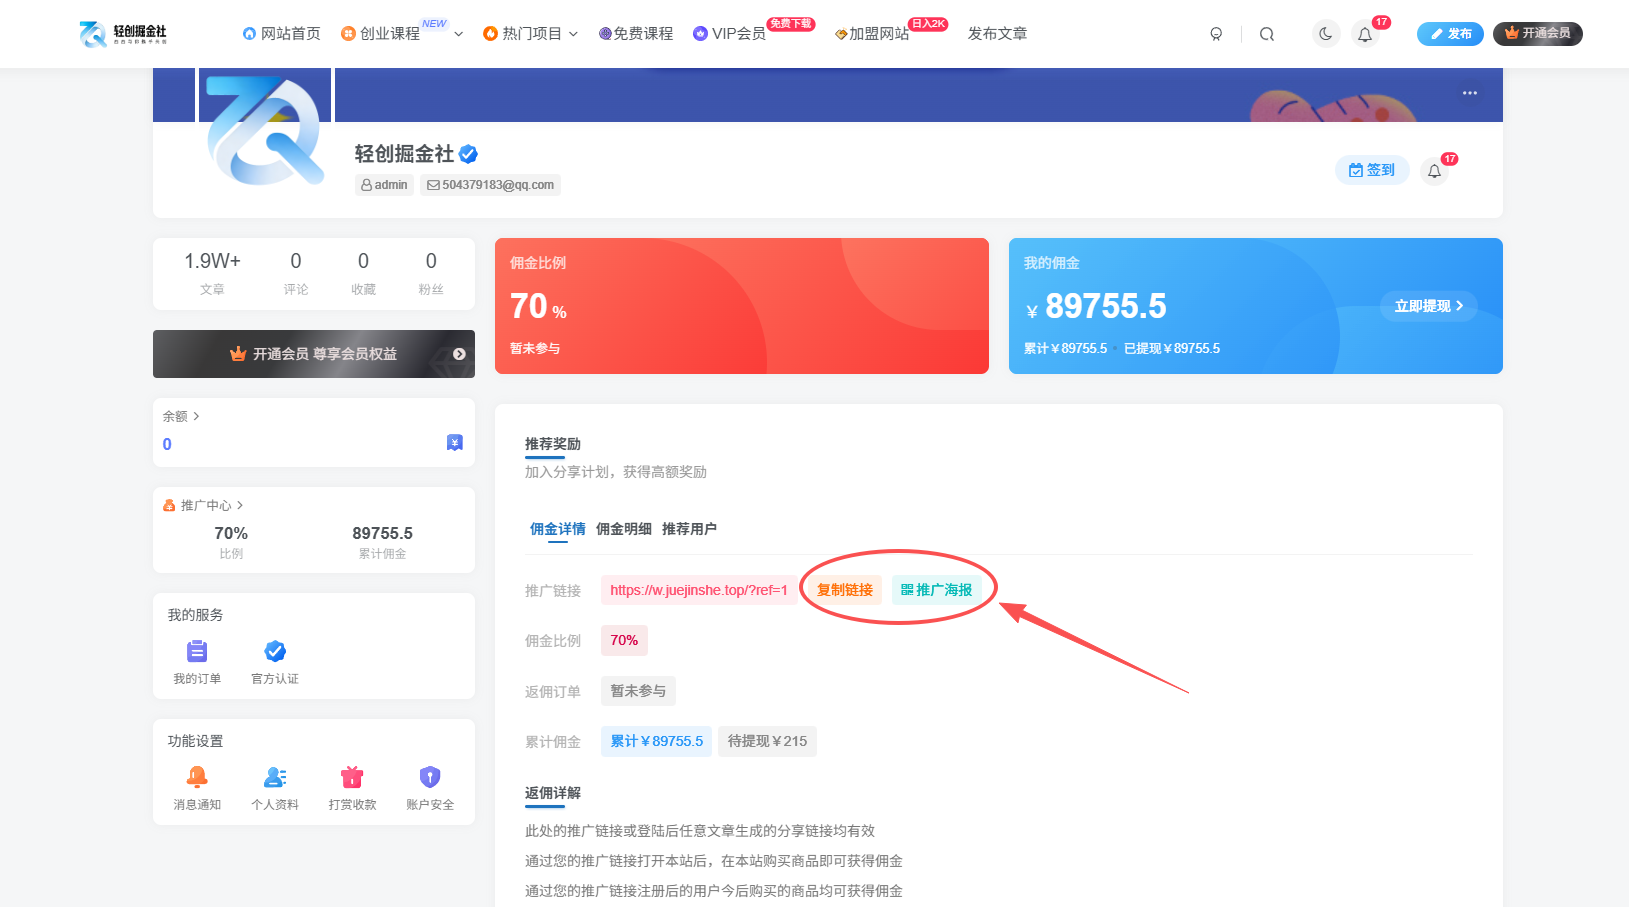Toggle dark mode moon icon
Viewport: 1629px width, 907px height.
(x=1325, y=34)
